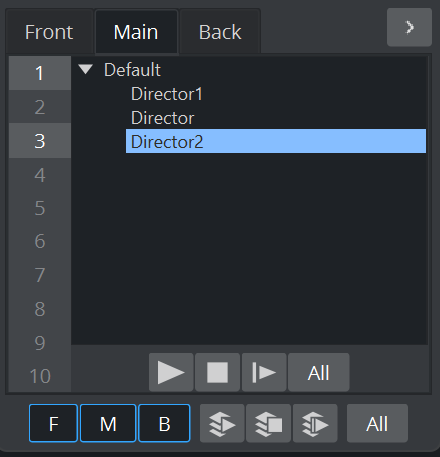Continue director animation with step-play icon
Screen dimensions: 440x457
coord(264,372)
